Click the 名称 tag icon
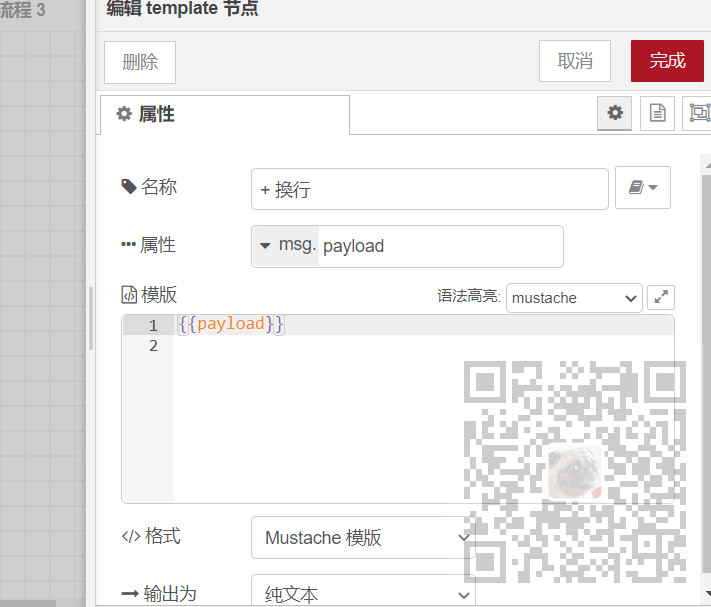 (129, 186)
